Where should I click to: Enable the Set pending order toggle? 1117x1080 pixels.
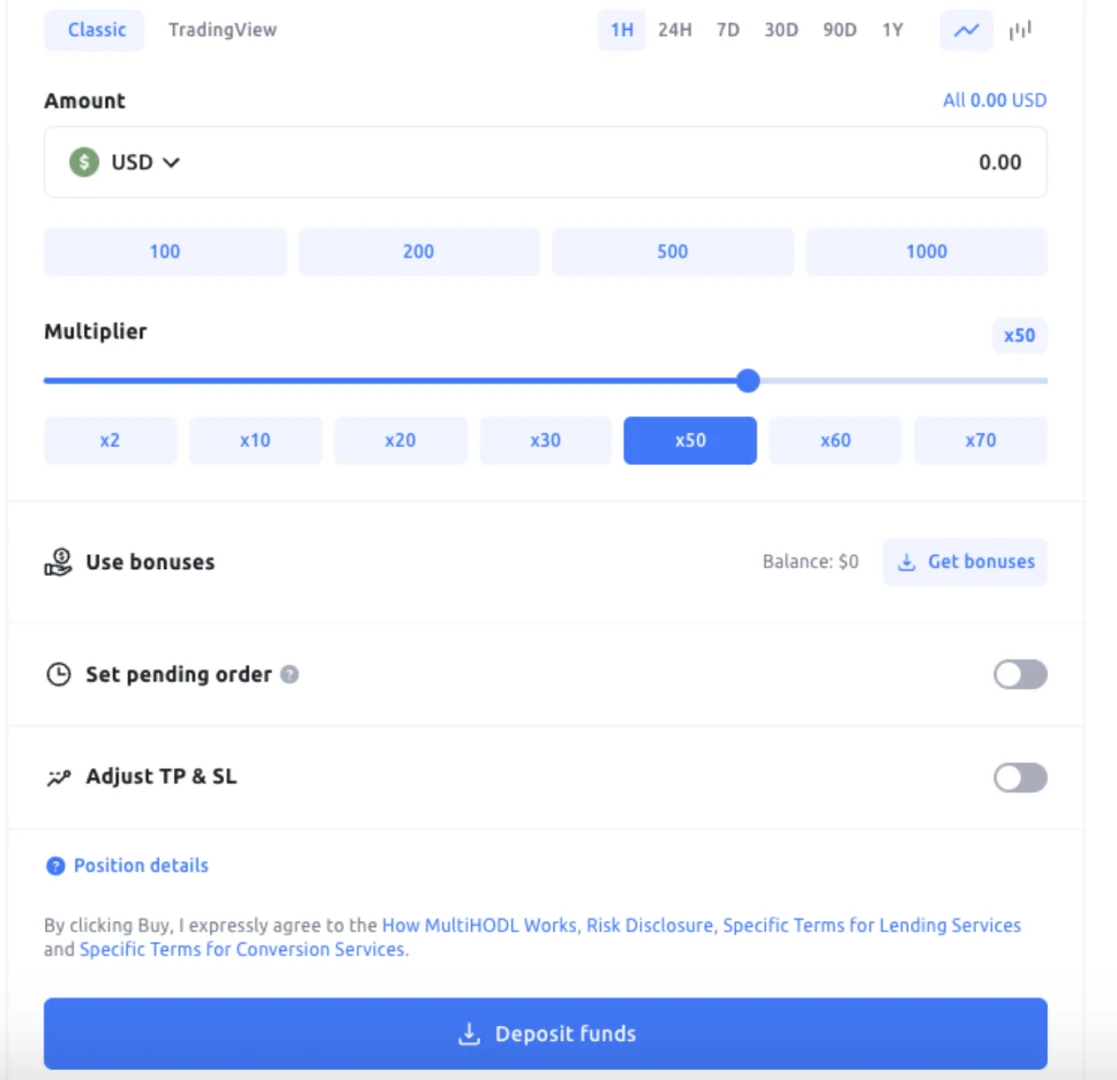click(1020, 675)
